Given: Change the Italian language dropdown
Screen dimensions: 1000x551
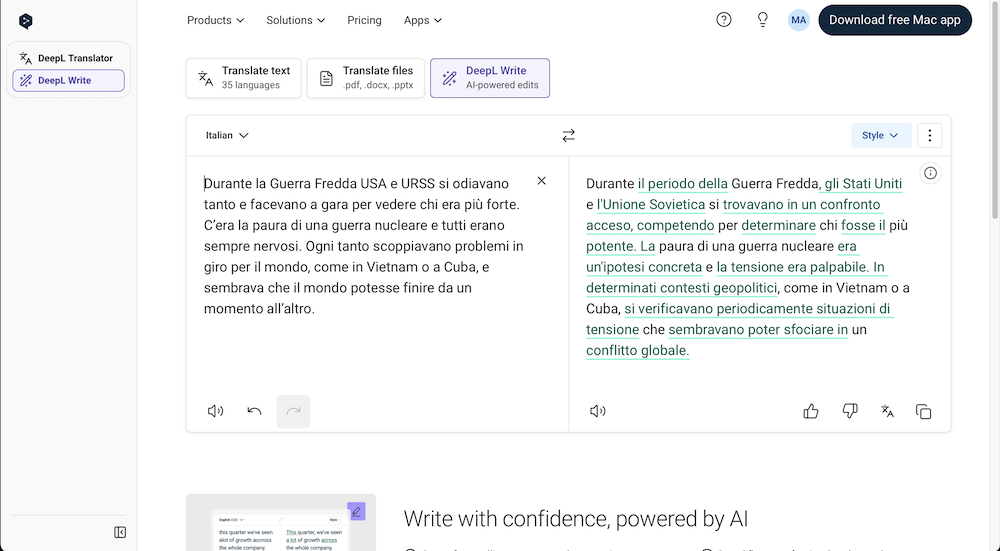Looking at the screenshot, I should [x=227, y=135].
